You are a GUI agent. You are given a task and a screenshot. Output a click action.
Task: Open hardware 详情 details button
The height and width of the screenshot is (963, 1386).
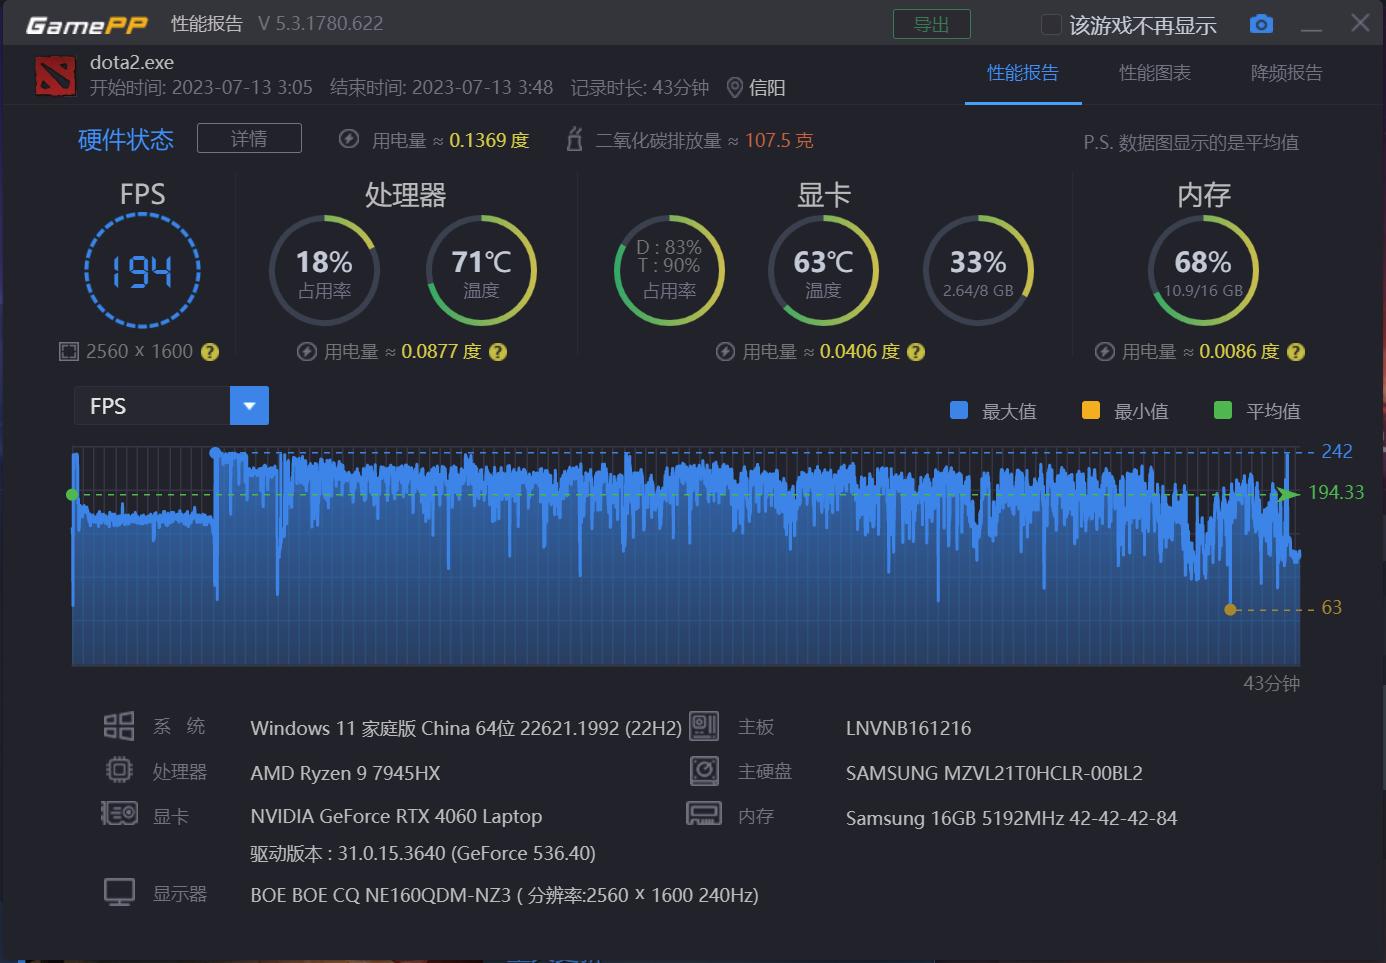click(x=249, y=138)
